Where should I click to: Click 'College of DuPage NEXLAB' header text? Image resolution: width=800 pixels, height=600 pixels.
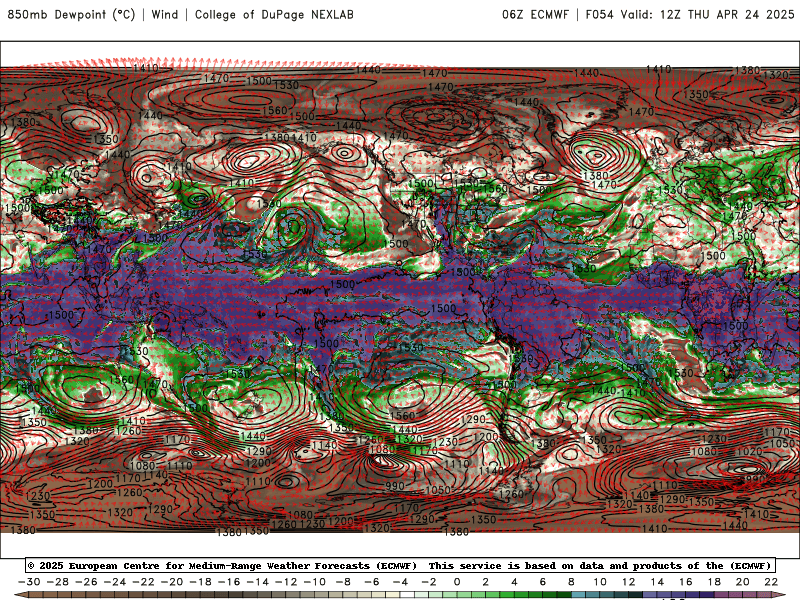[x=274, y=15]
